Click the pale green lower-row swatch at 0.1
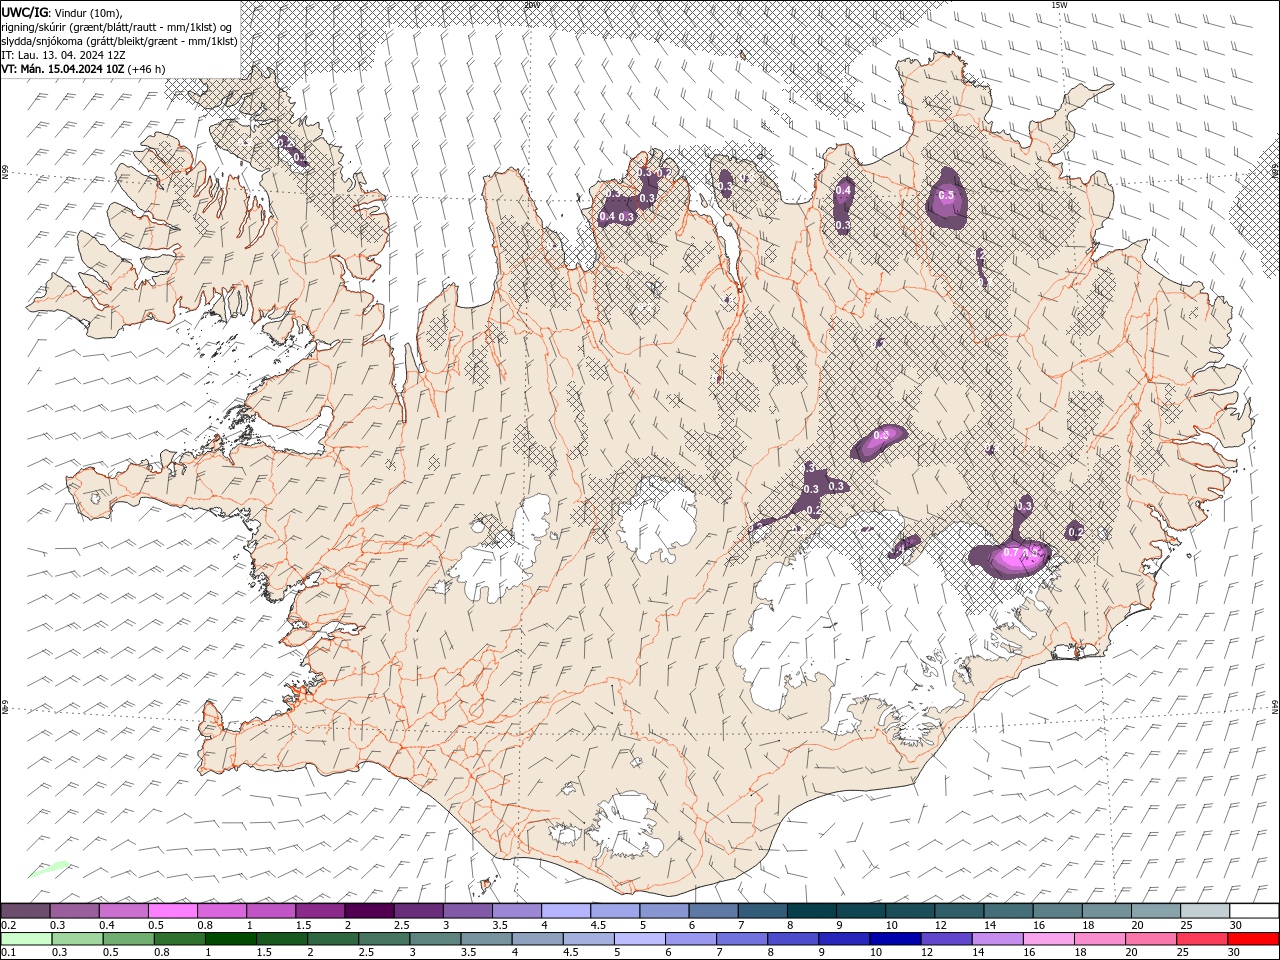The width and height of the screenshot is (1280, 960). pyautogui.click(x=27, y=939)
